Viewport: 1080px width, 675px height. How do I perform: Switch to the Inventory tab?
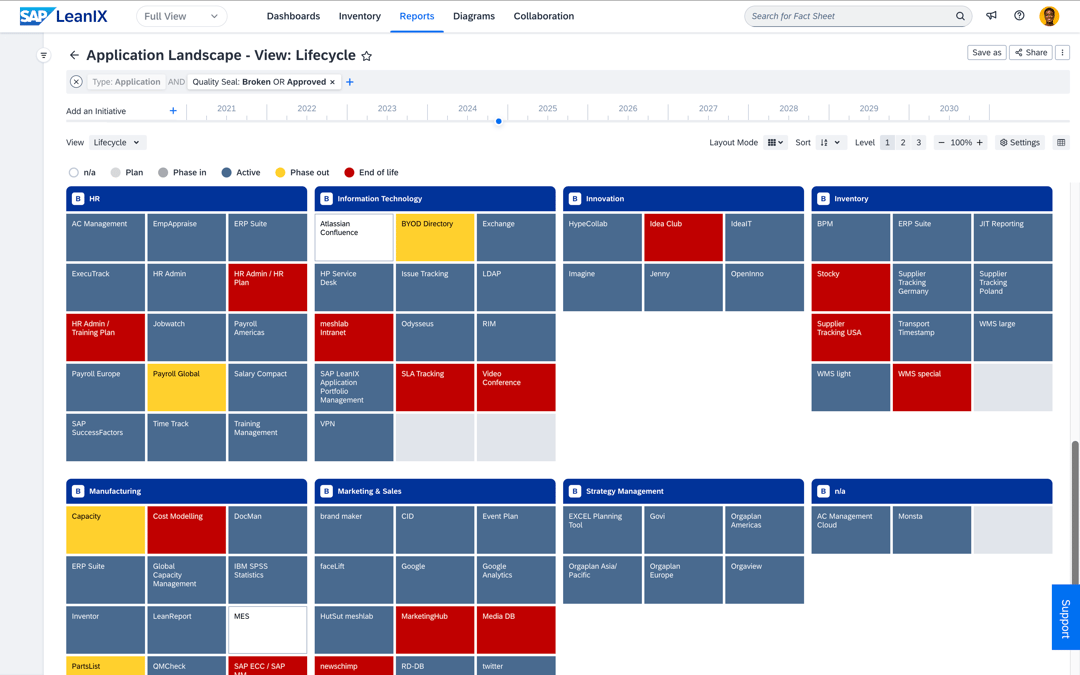[x=359, y=16]
